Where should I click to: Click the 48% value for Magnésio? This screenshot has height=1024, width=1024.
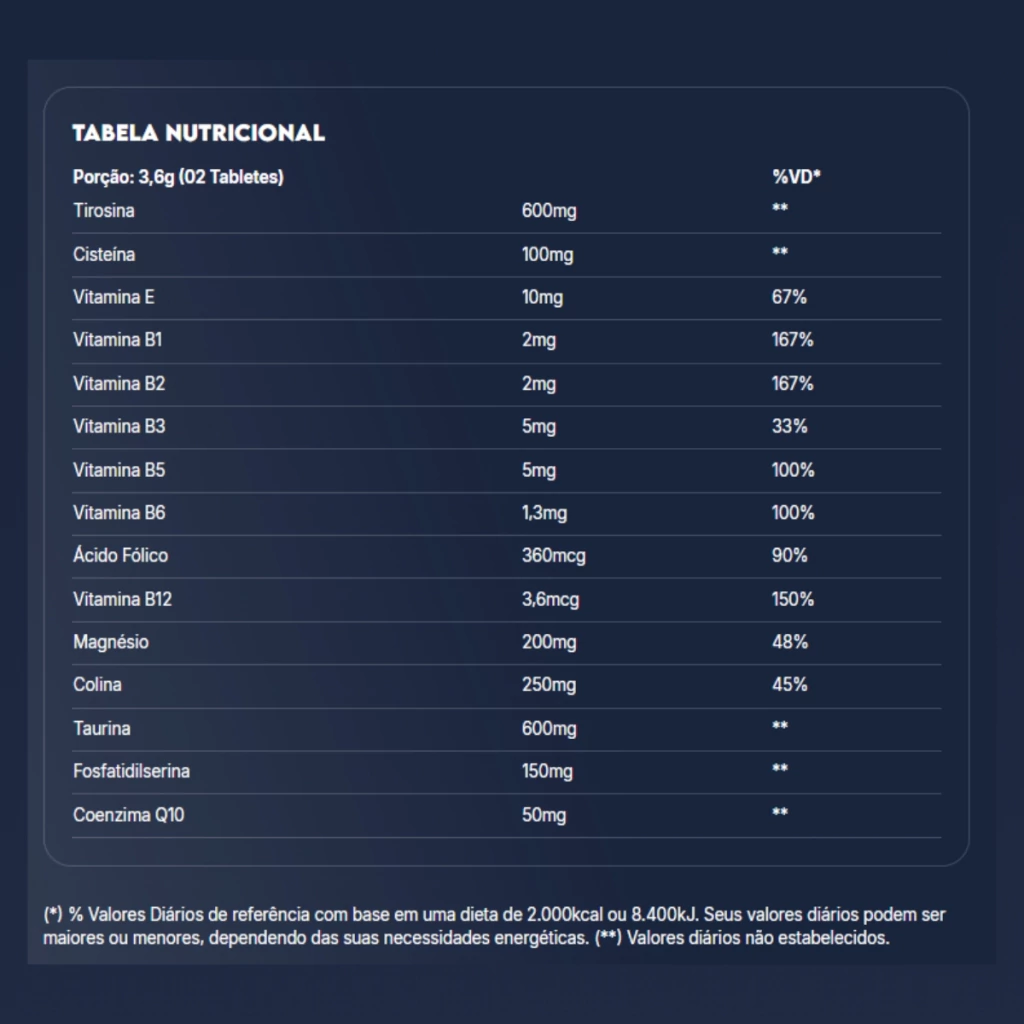tap(790, 642)
